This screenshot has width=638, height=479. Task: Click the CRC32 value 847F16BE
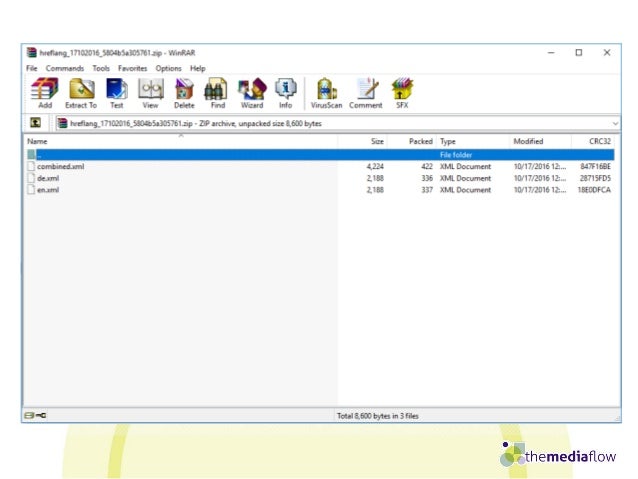click(x=595, y=166)
